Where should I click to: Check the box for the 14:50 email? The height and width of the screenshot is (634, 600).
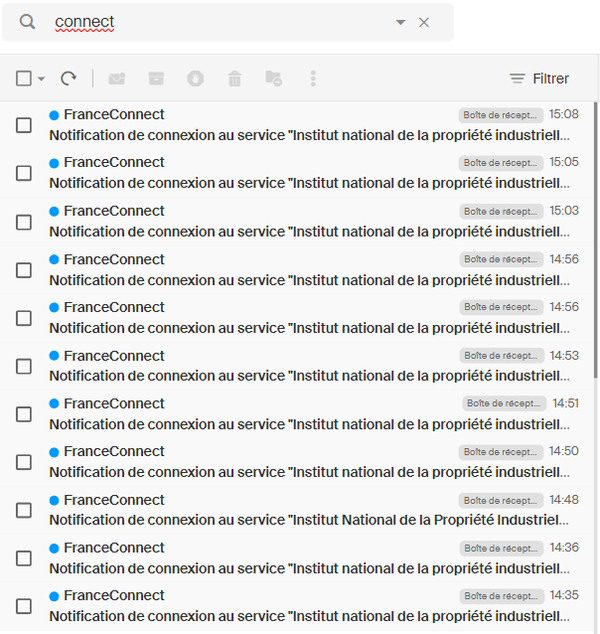(23, 462)
